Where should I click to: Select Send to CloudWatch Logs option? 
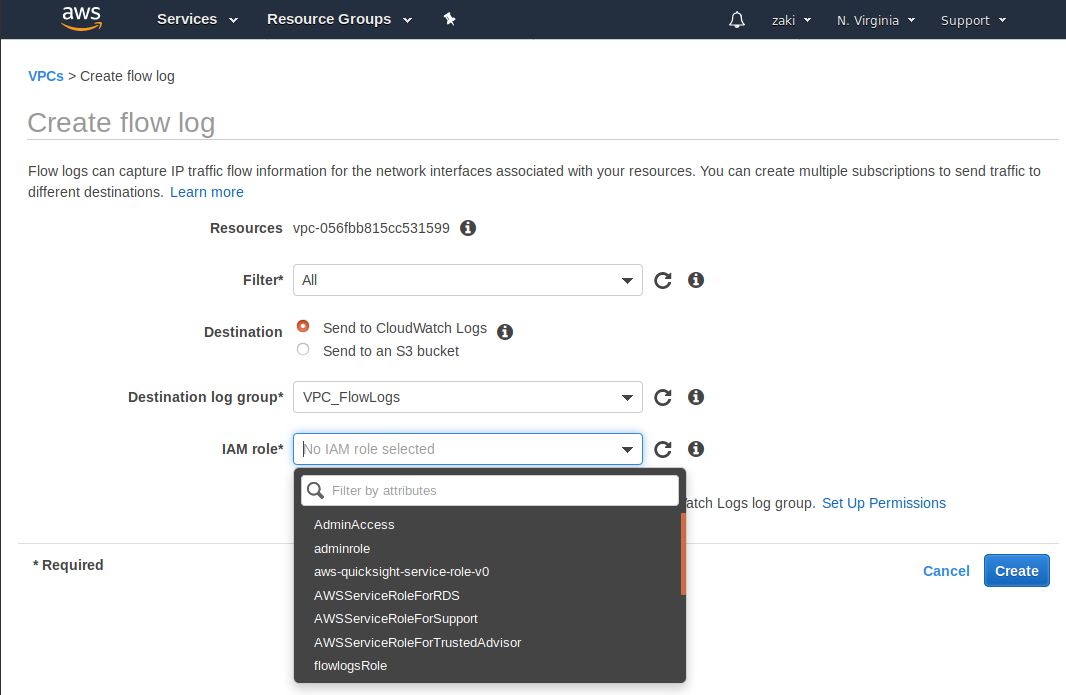pyautogui.click(x=303, y=327)
